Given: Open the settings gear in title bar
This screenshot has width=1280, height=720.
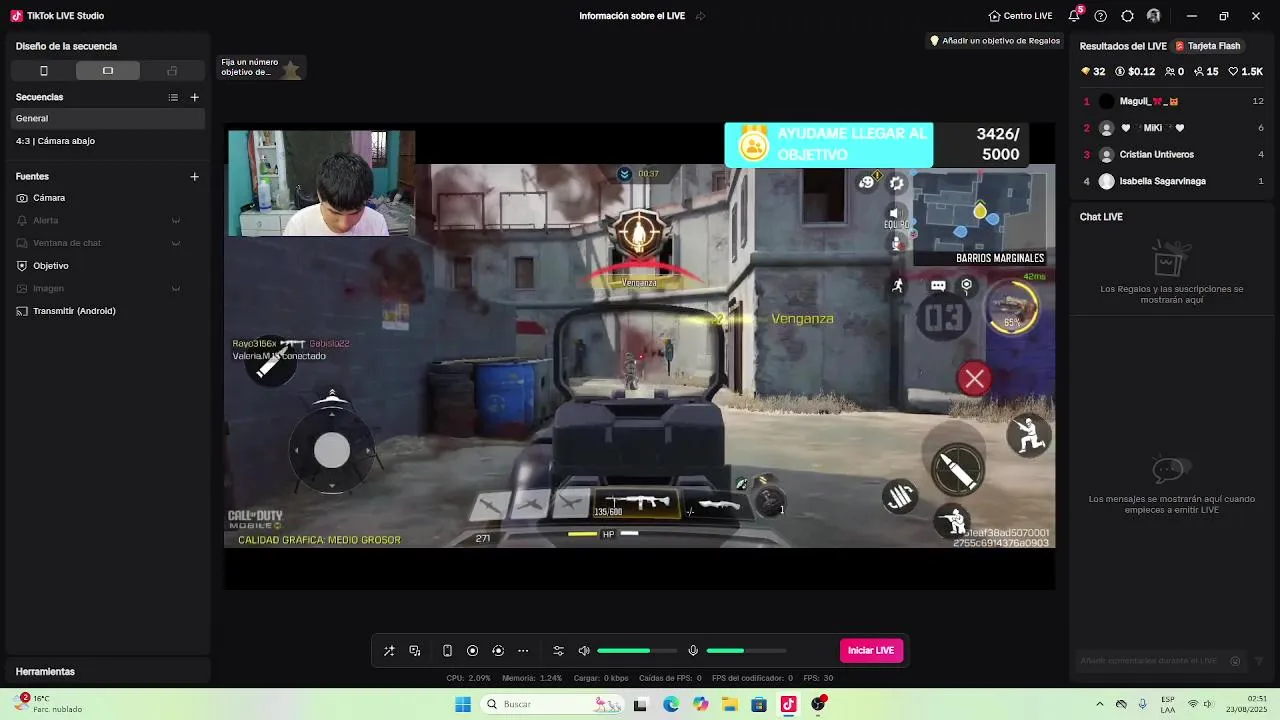Looking at the screenshot, I should click(1127, 16).
